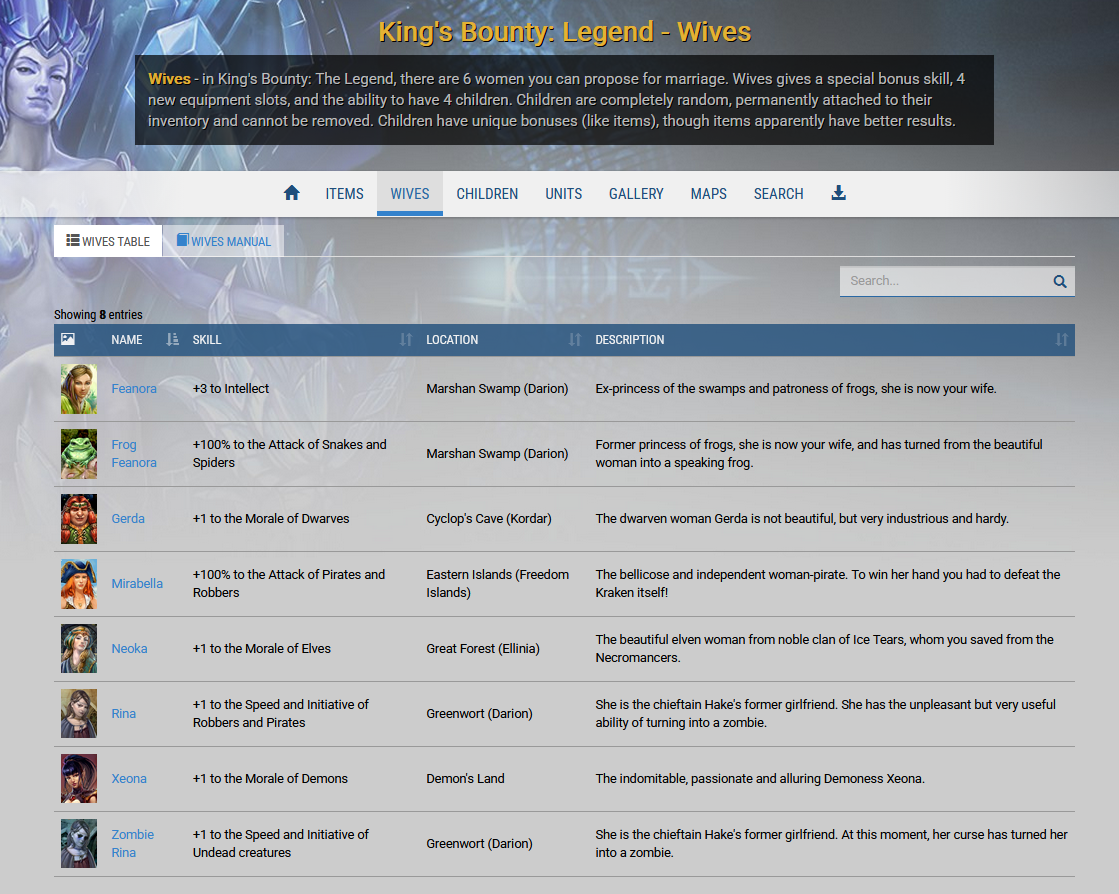The height and width of the screenshot is (894, 1119).
Task: Open the Search page from navigation
Action: click(779, 193)
